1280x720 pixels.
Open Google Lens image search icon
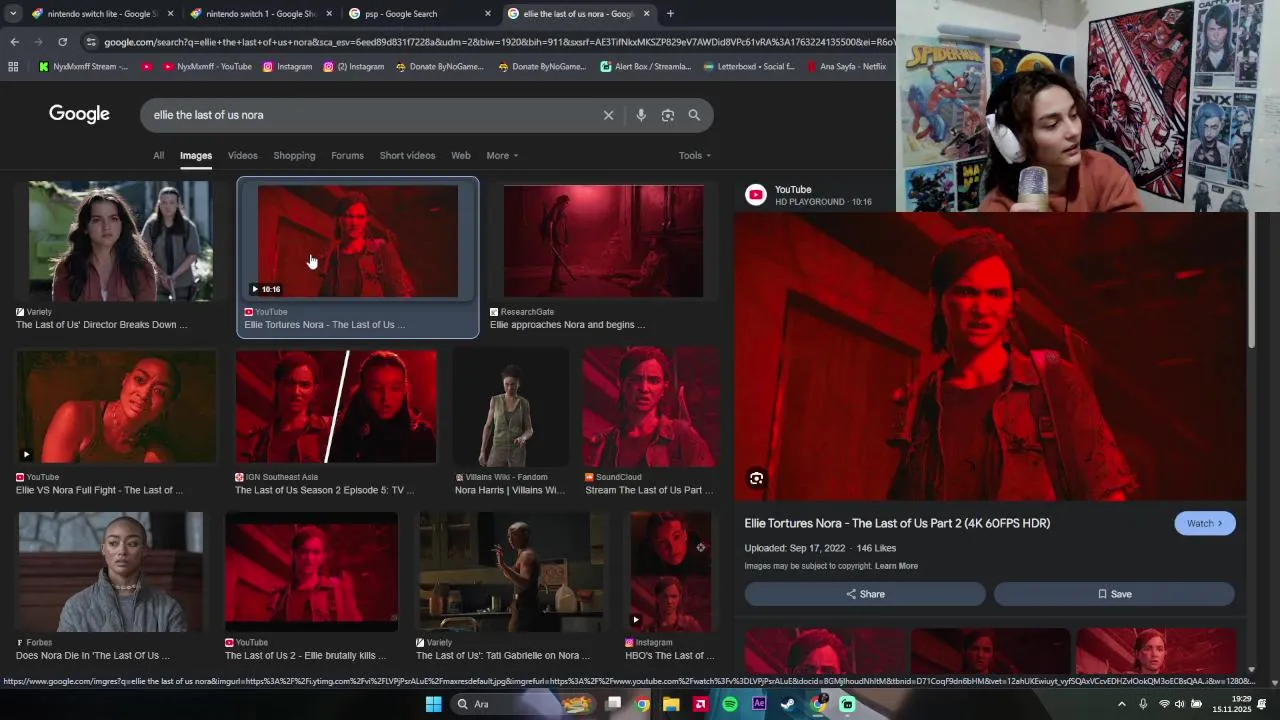tap(668, 115)
